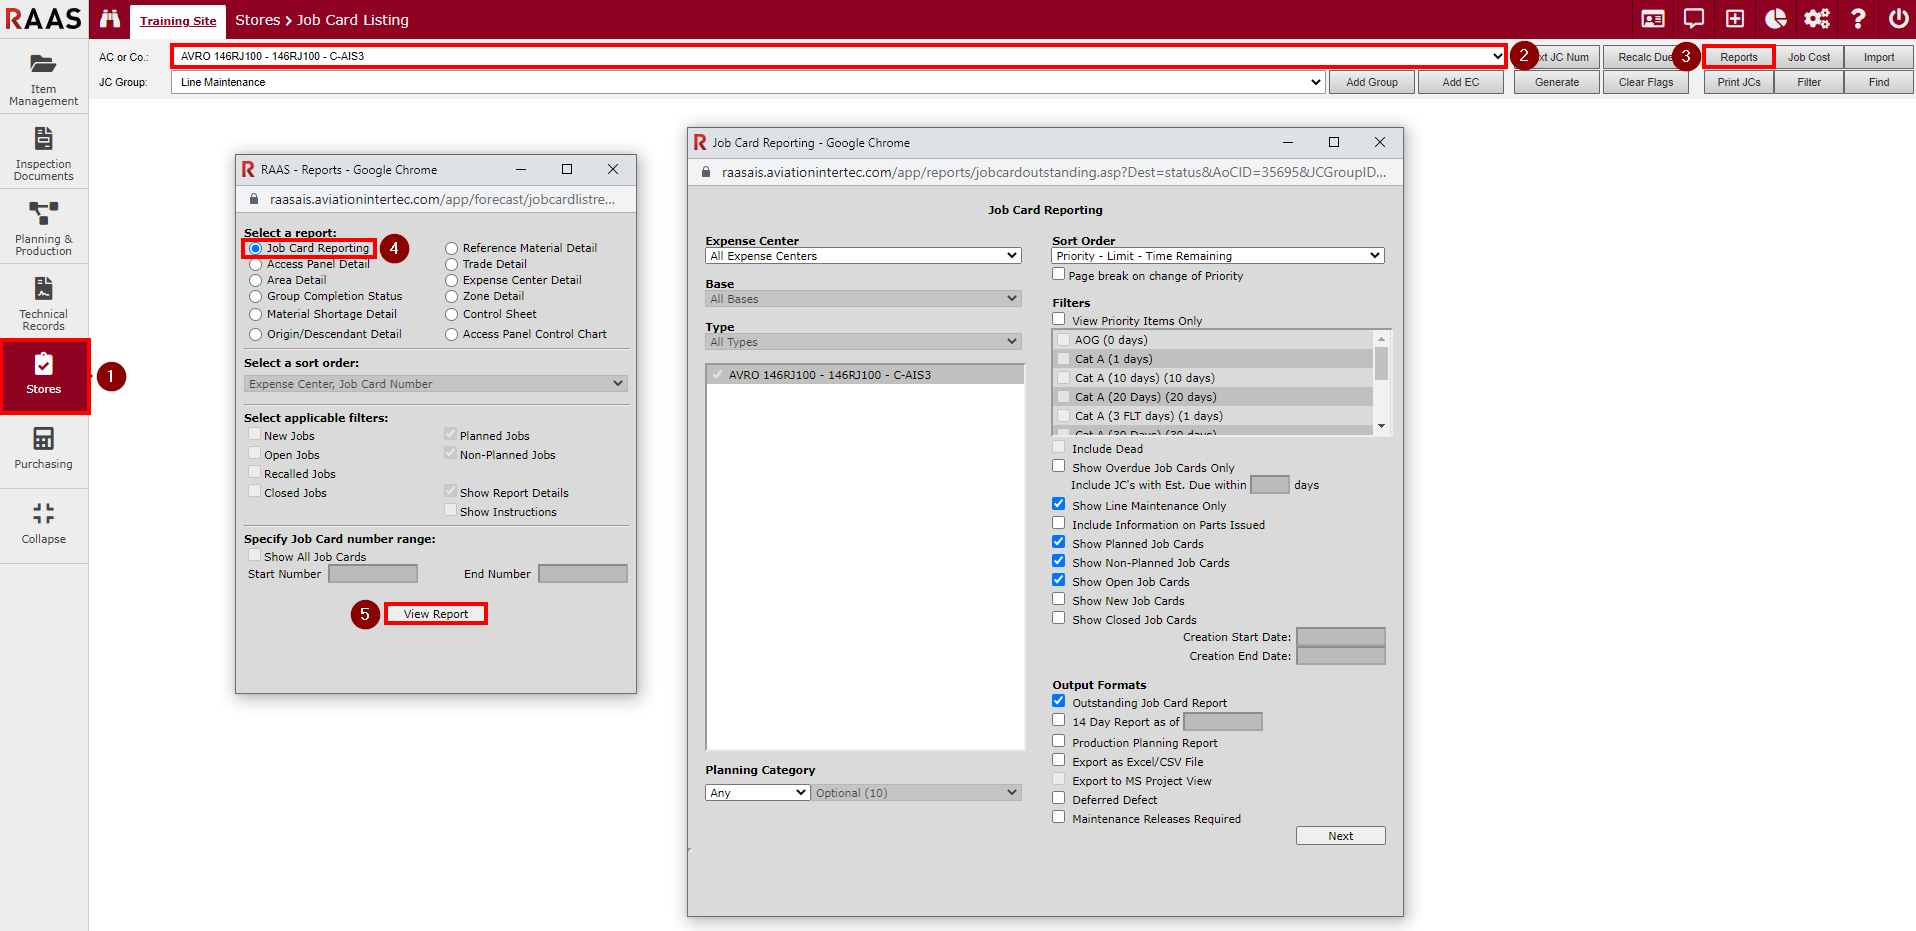Viewport: 1916px width, 931px height.
Task: Open the Sort Order dropdown
Action: [x=1217, y=256]
